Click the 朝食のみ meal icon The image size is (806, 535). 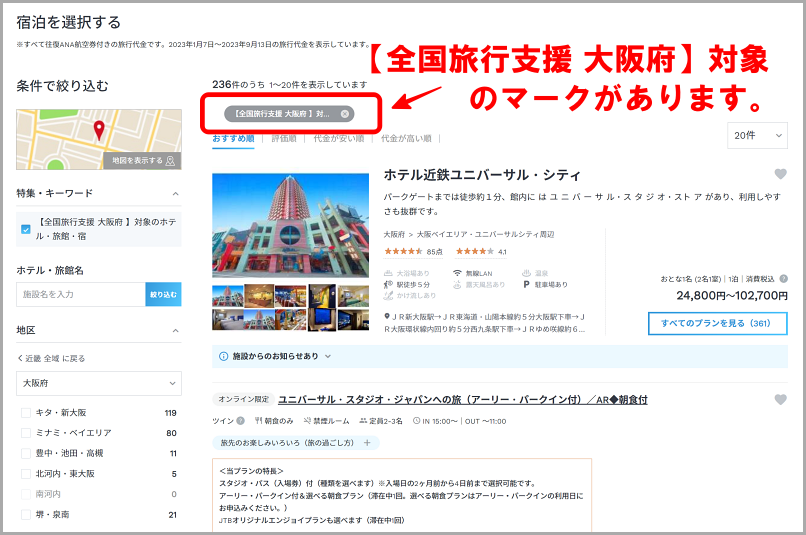tap(259, 421)
